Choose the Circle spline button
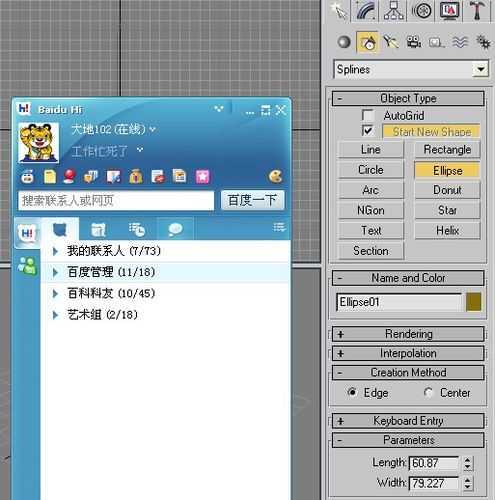 [x=371, y=170]
